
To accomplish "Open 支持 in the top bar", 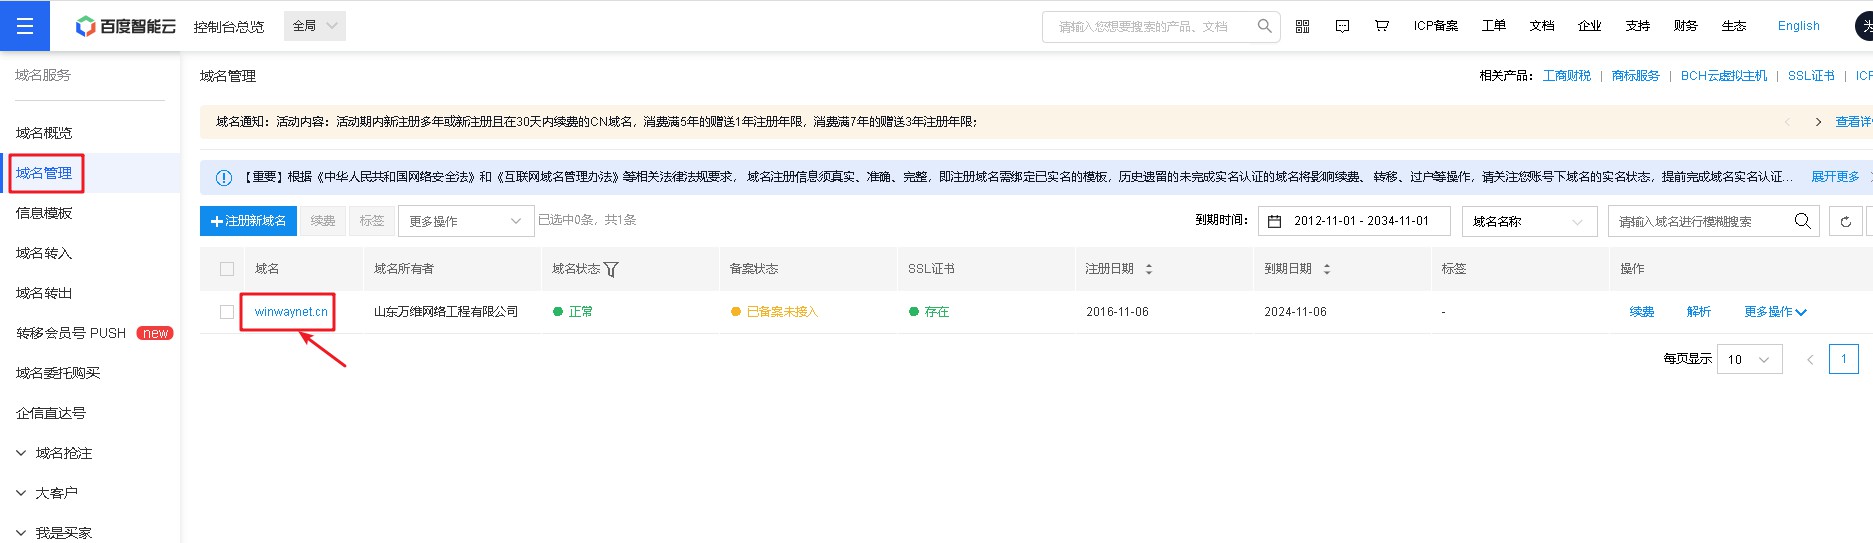I will click(x=1638, y=26).
